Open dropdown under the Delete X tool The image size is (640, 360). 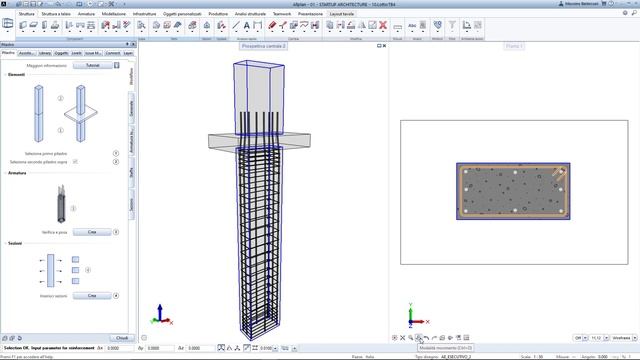(383, 32)
